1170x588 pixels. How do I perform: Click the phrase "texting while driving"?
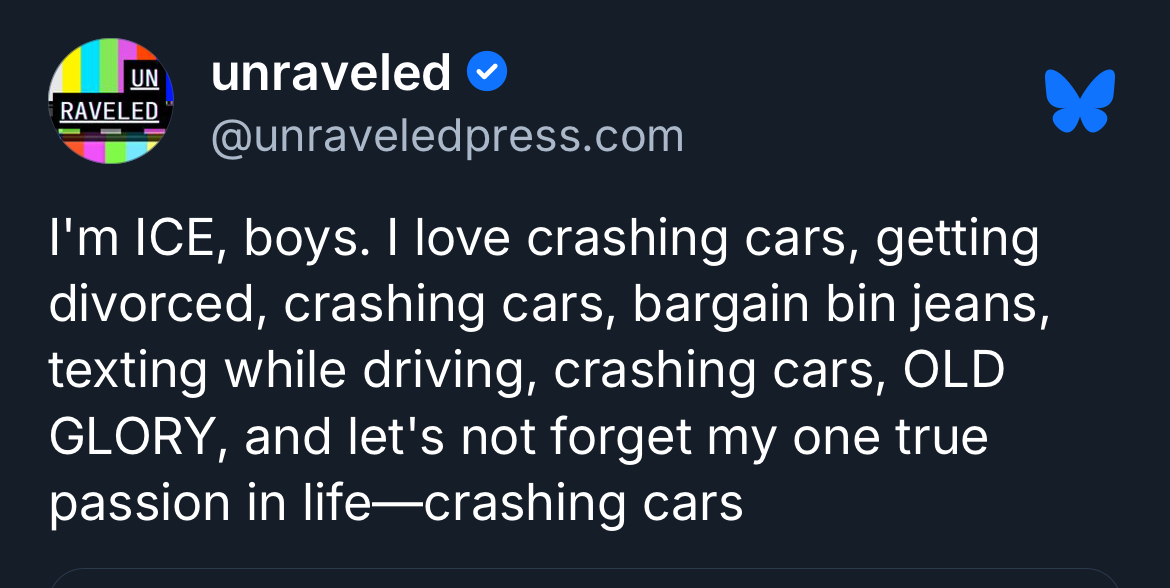289,371
